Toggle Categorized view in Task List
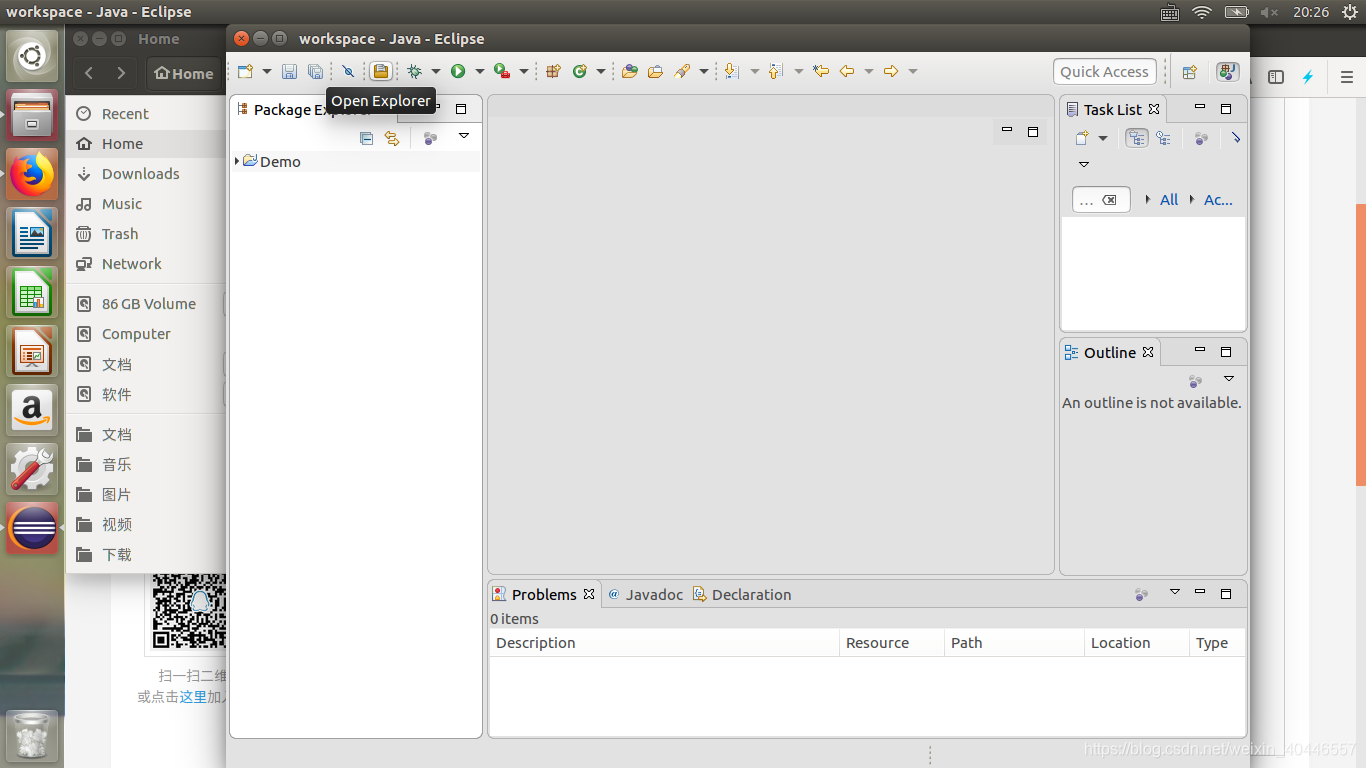Screen dimensions: 1366x768 tap(1136, 138)
